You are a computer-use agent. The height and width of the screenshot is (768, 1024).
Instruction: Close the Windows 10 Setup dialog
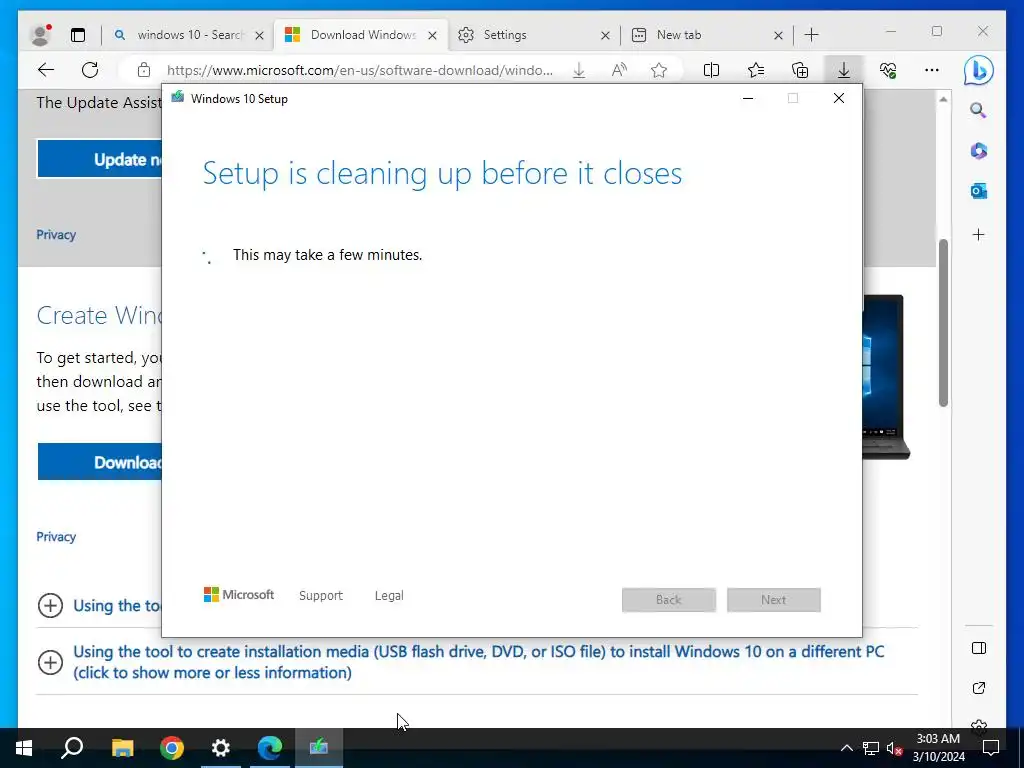click(839, 99)
